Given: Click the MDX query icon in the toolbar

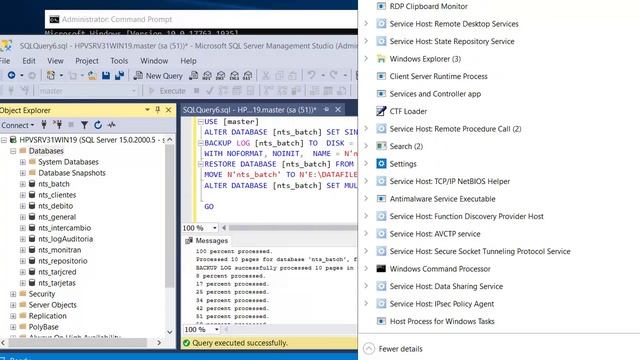Looking at the screenshot, I should point(207,76).
